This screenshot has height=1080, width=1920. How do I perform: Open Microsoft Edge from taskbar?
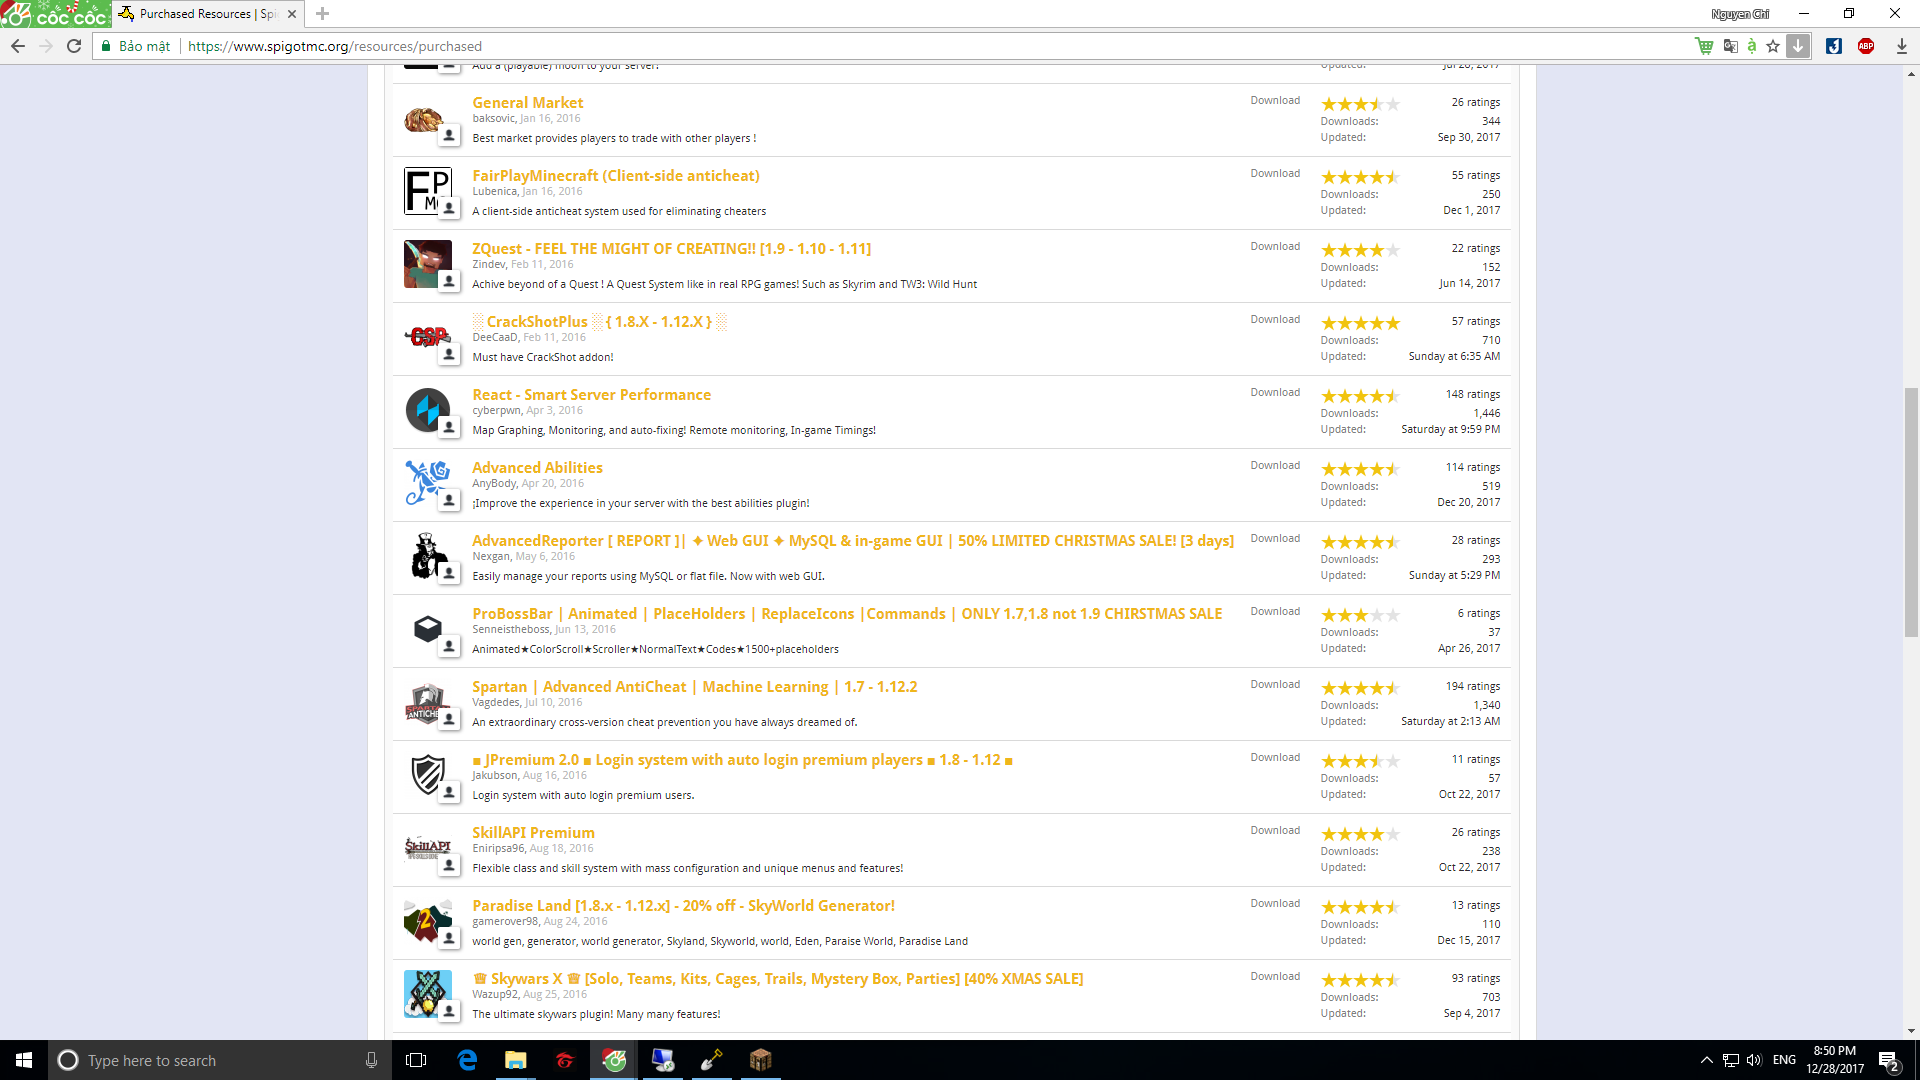(x=467, y=1060)
